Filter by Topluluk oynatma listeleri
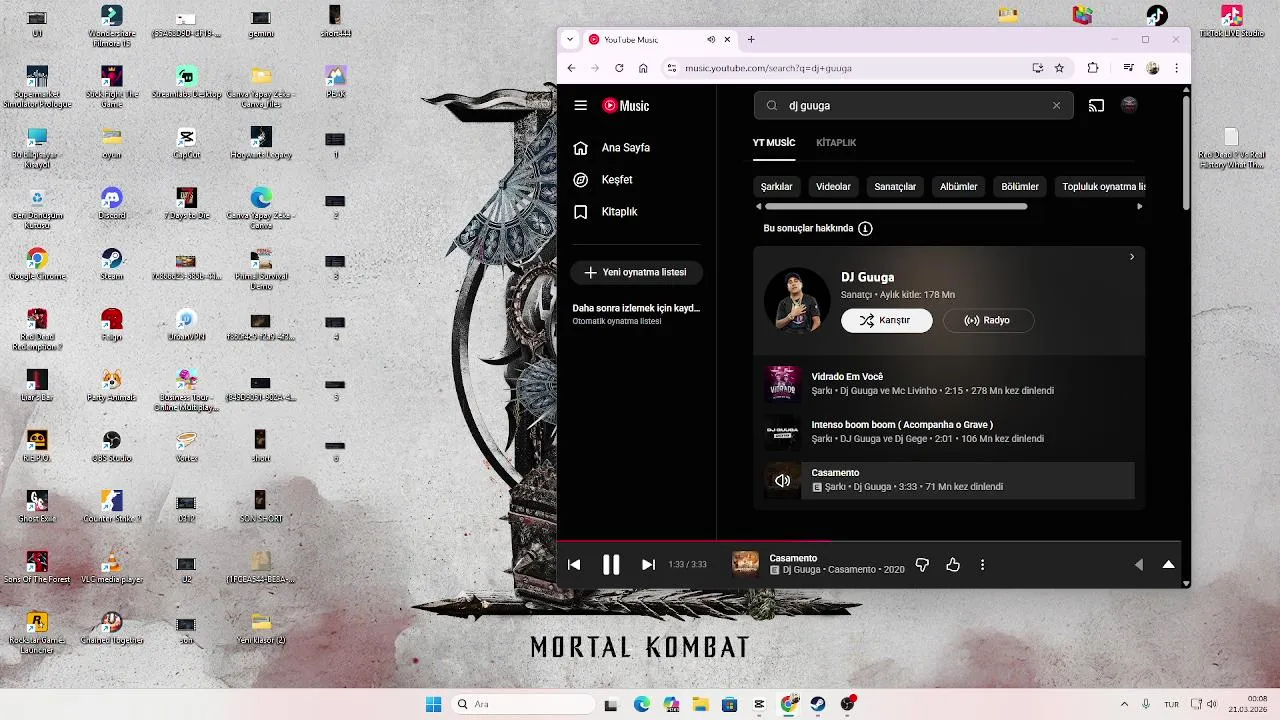 point(1100,187)
